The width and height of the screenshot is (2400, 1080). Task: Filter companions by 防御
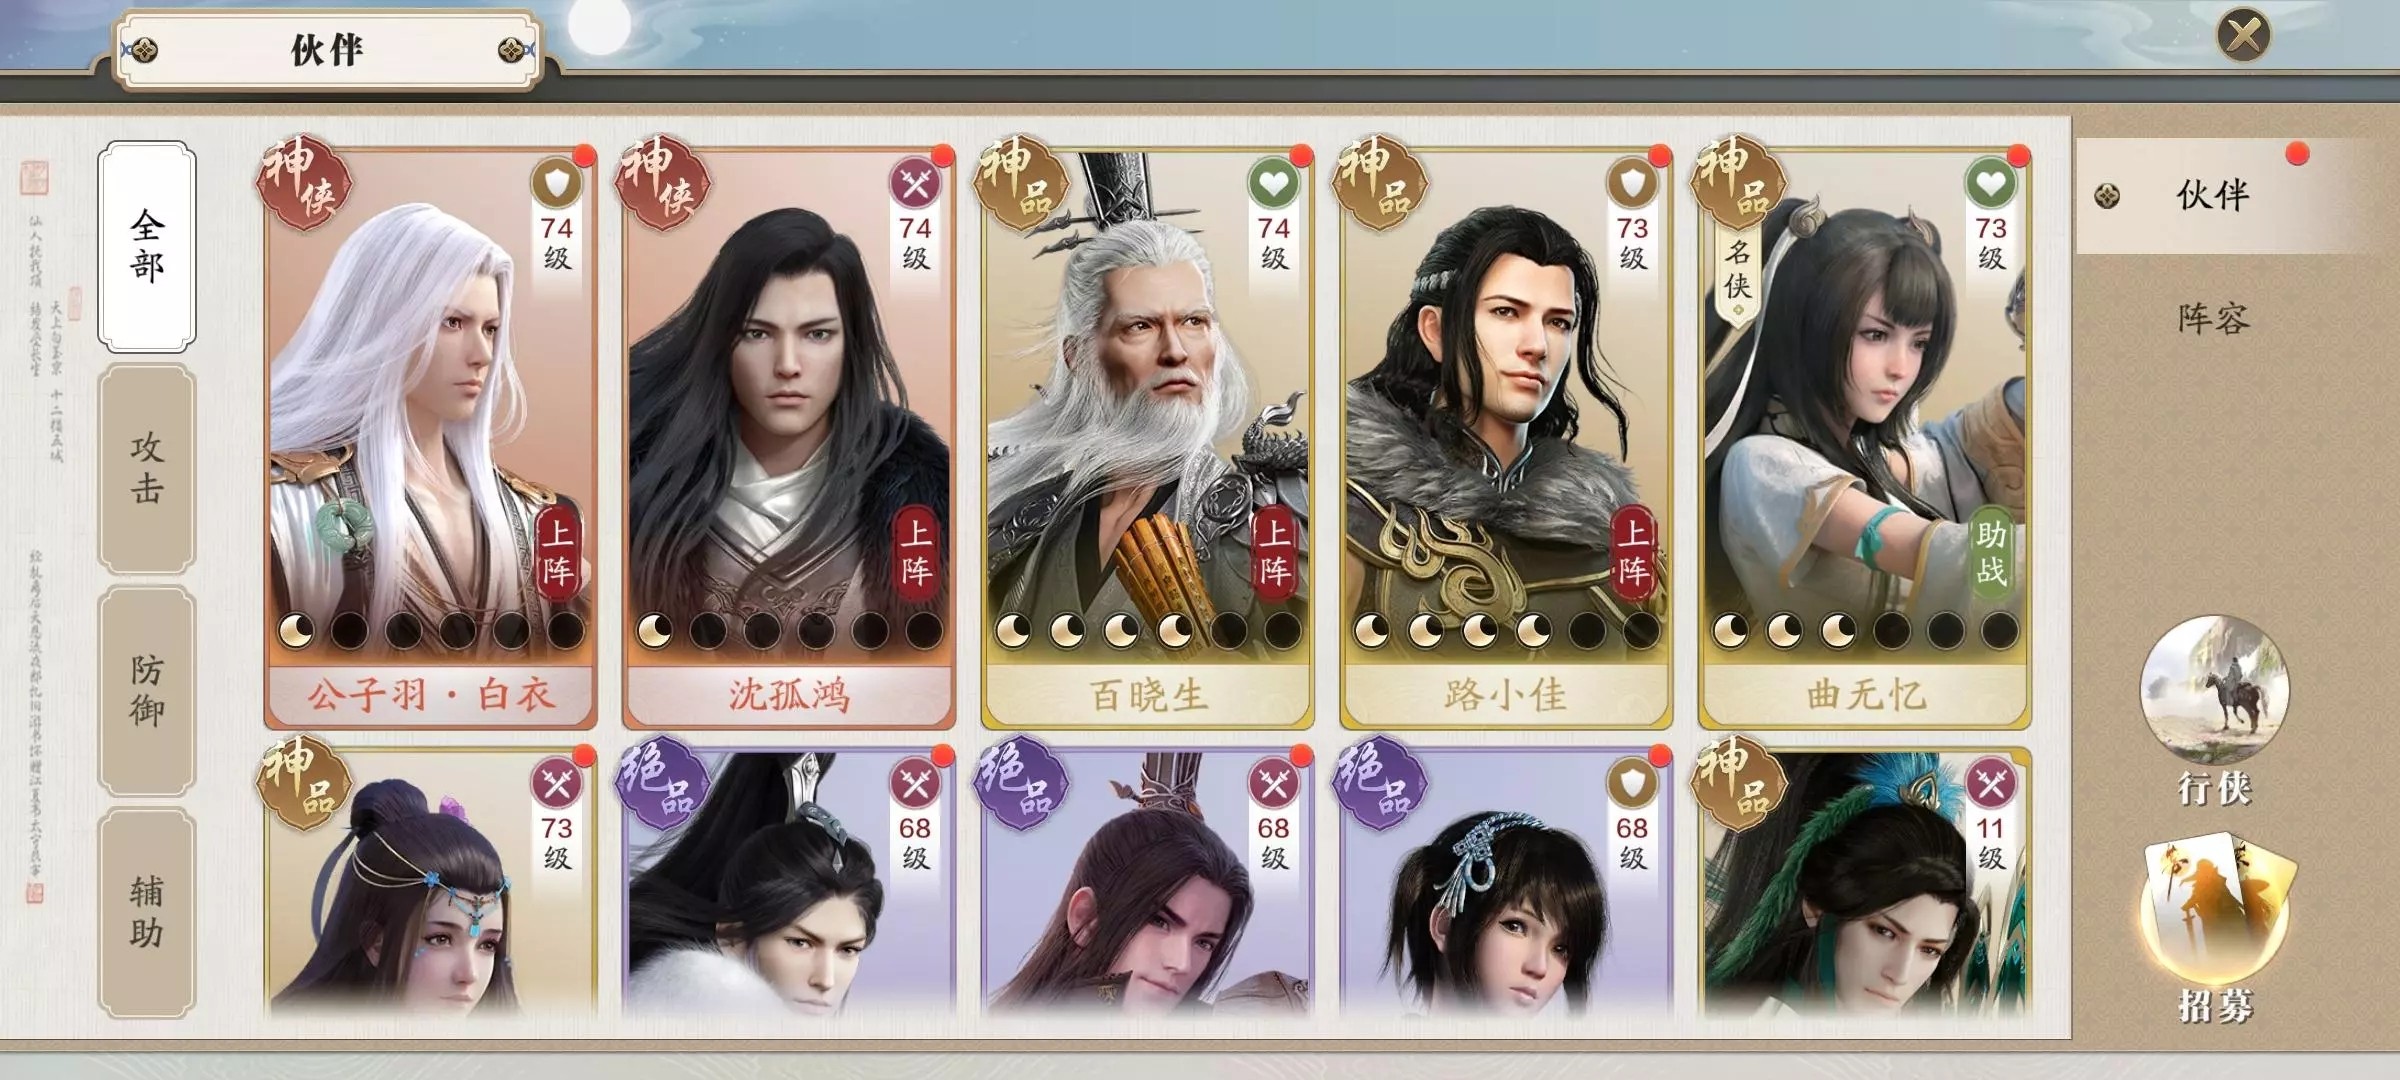point(147,690)
